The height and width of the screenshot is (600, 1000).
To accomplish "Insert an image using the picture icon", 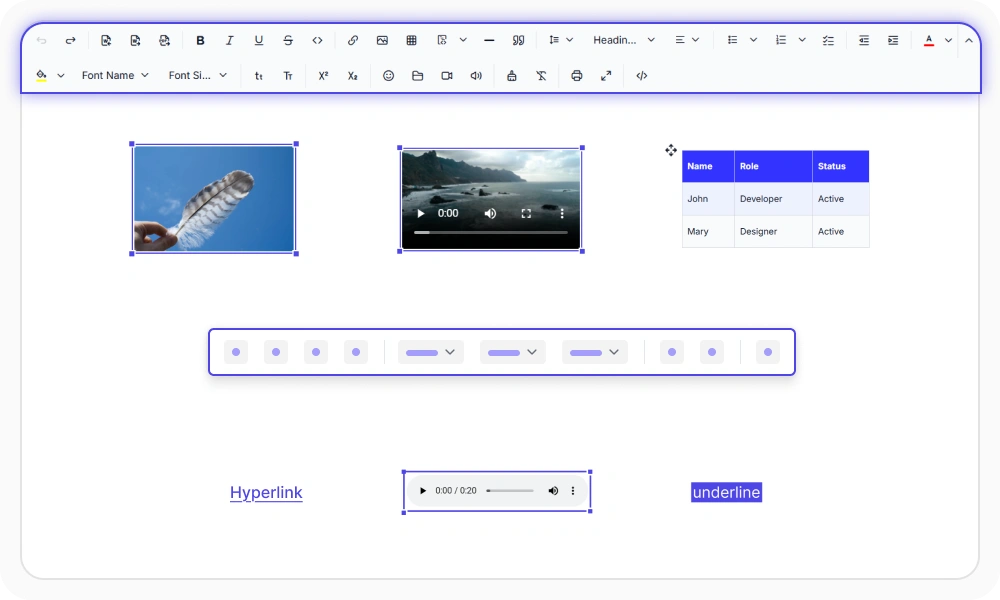I will (x=382, y=40).
